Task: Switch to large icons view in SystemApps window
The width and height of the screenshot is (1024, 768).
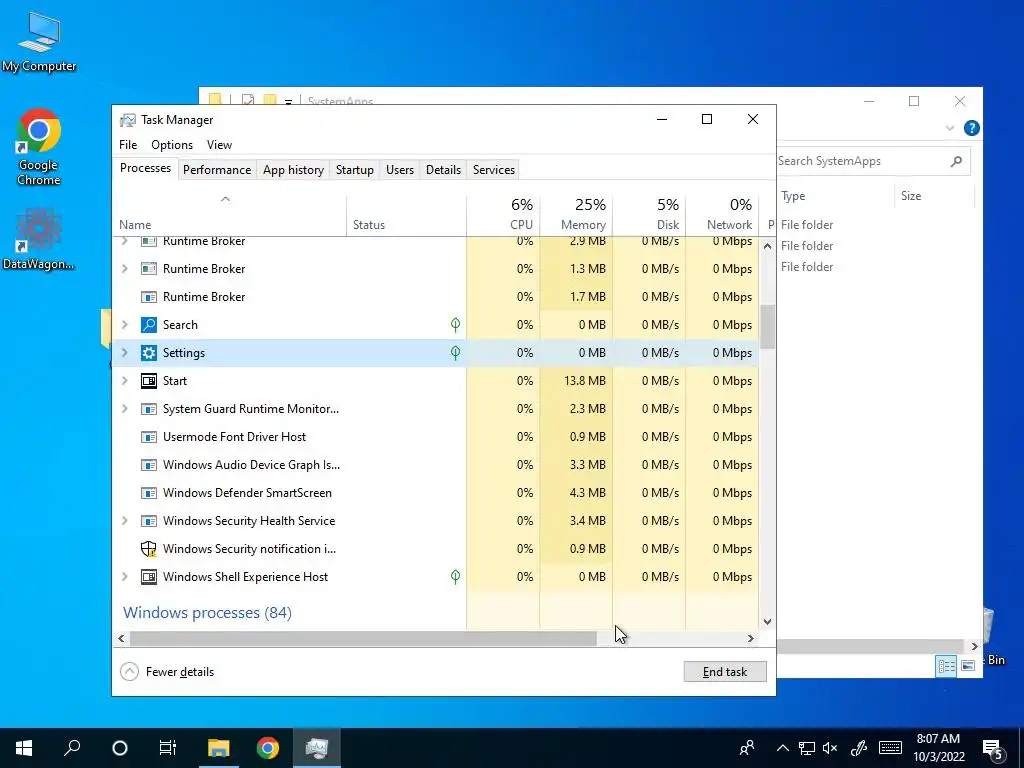Action: pos(968,665)
